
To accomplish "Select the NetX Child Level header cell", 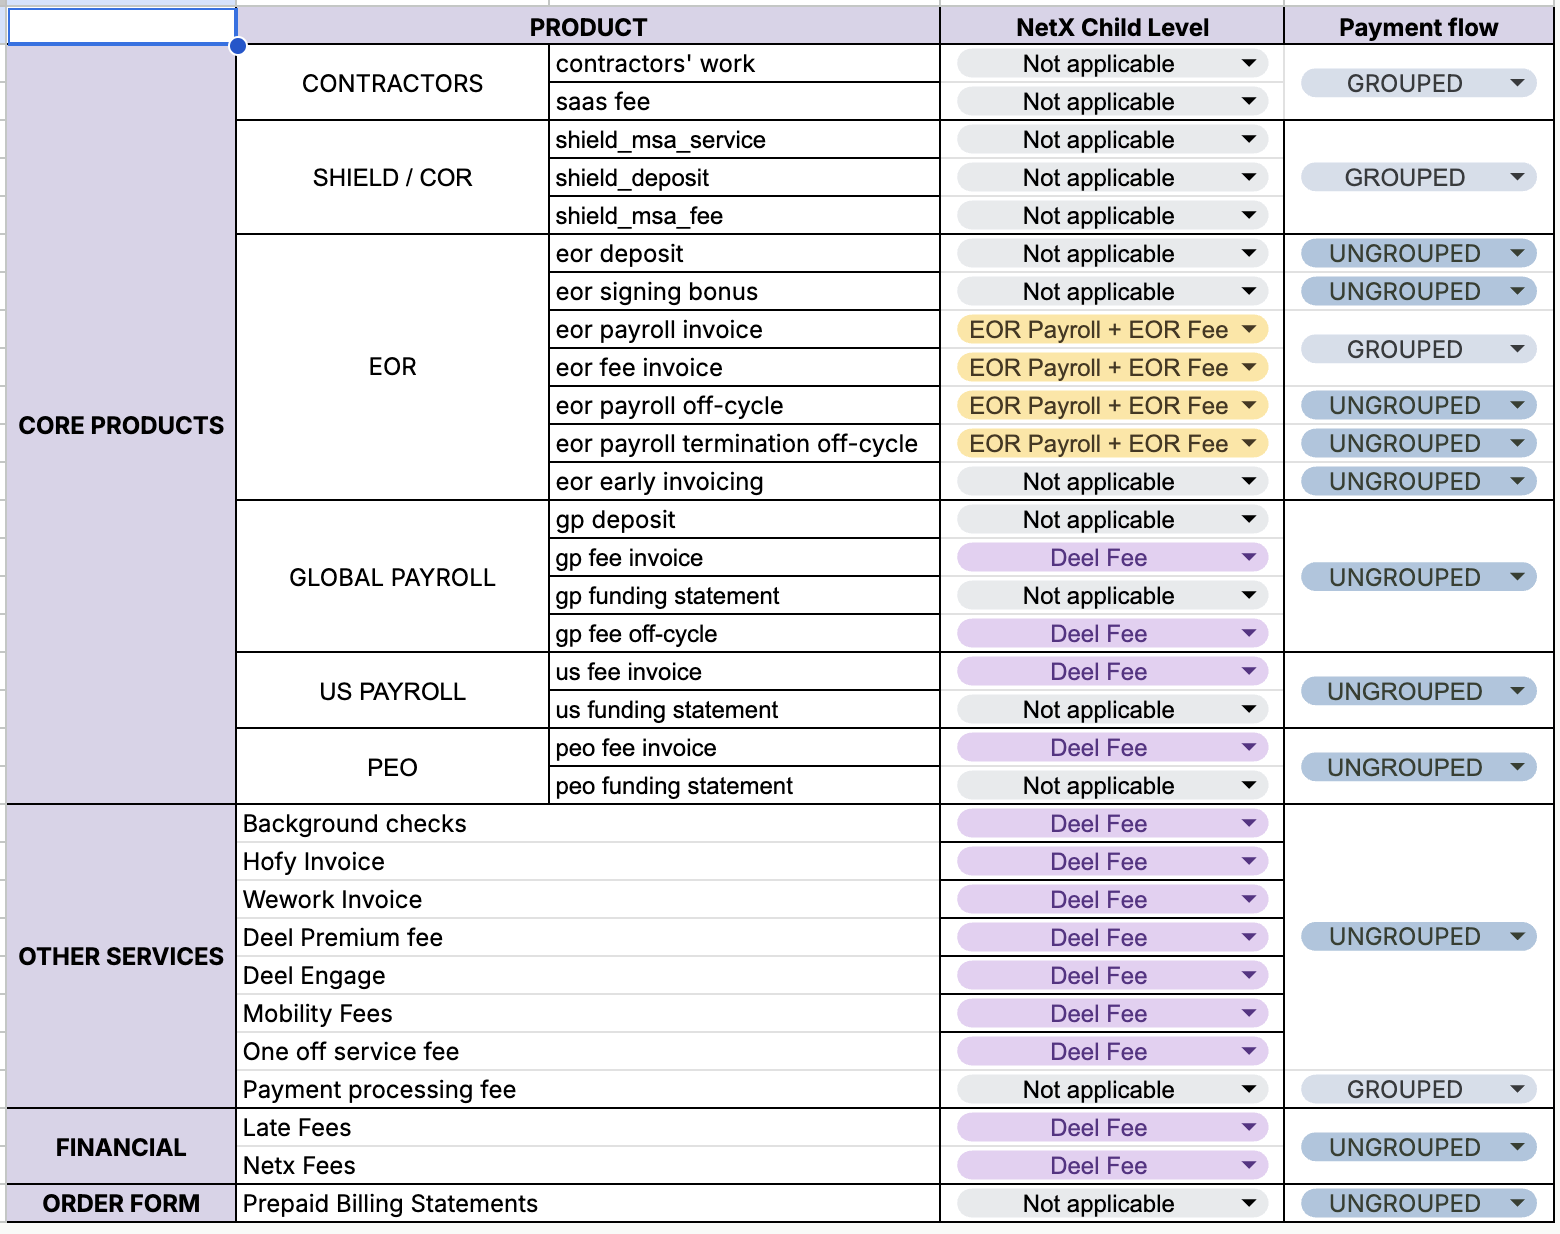I will pos(1111,27).
